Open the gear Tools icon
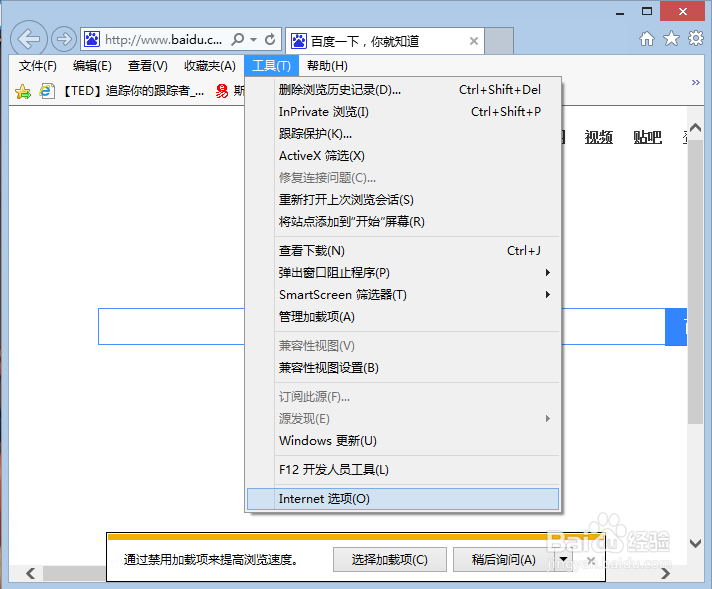Screen dimensions: 712x589 click(x=696, y=39)
